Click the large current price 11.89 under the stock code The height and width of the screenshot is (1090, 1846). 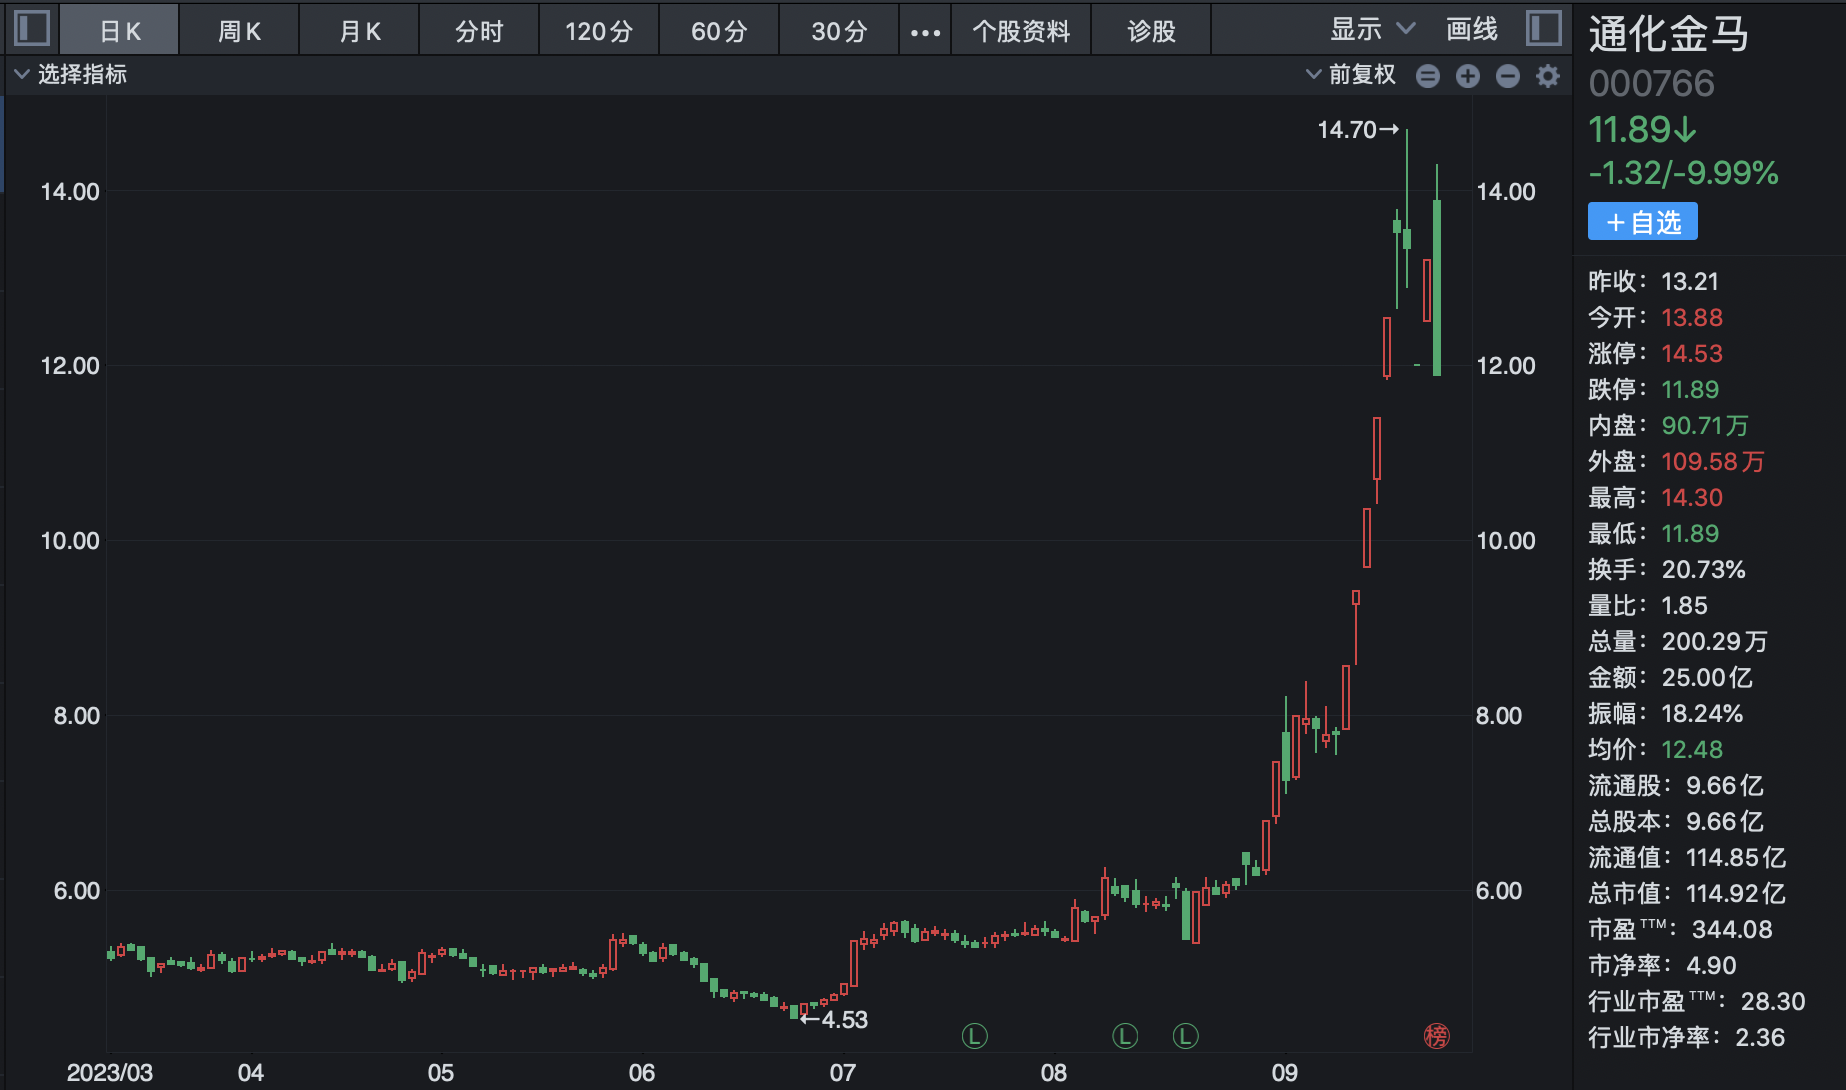pyautogui.click(x=1643, y=130)
